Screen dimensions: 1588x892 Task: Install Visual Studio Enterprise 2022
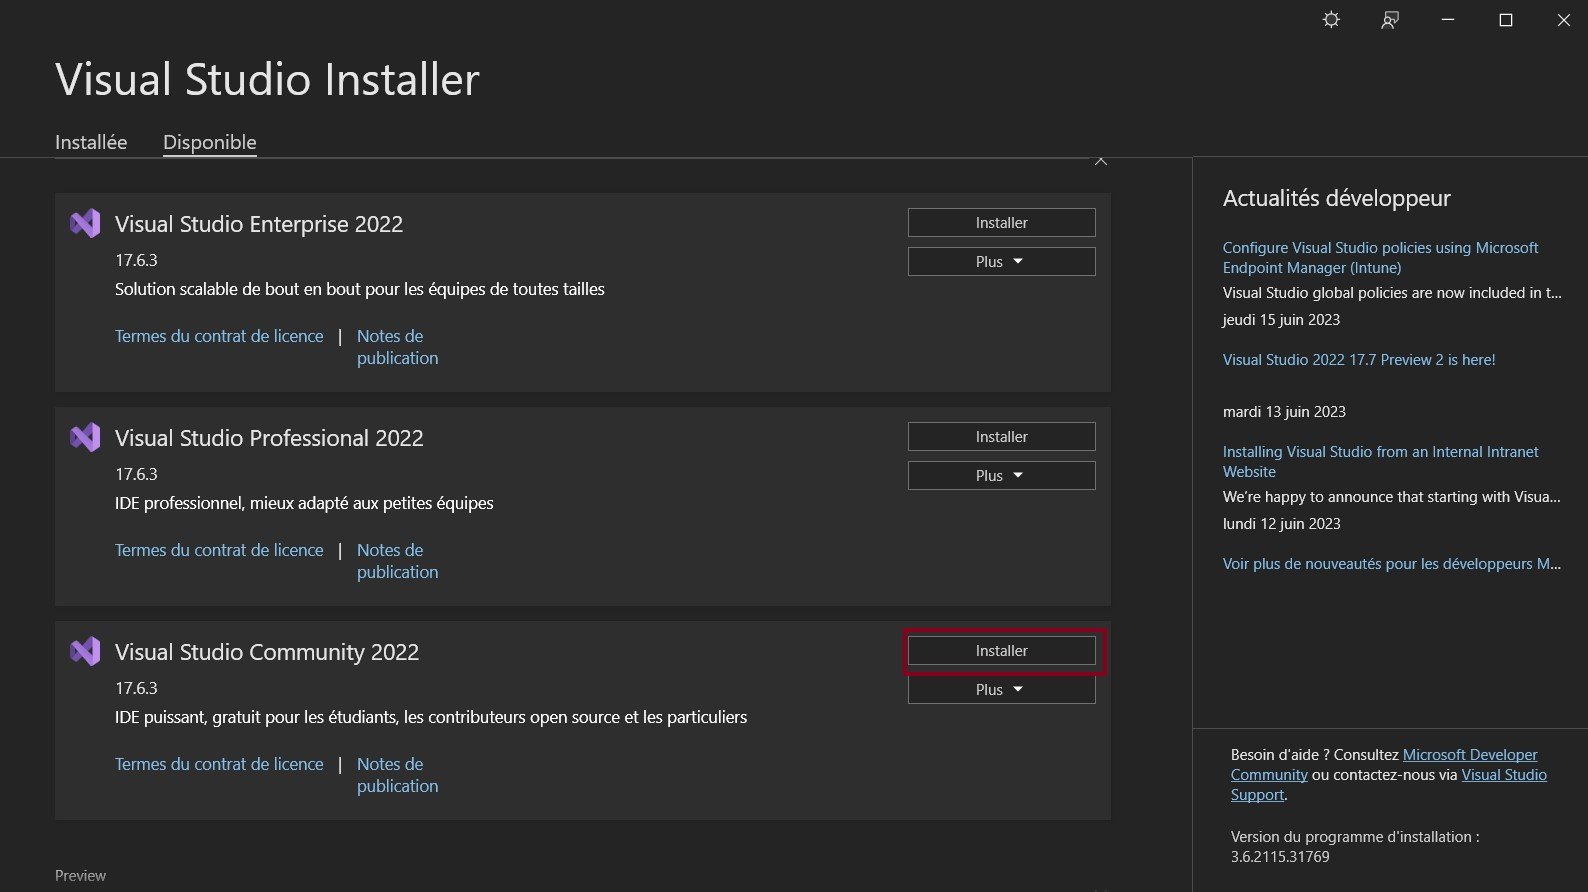1002,222
